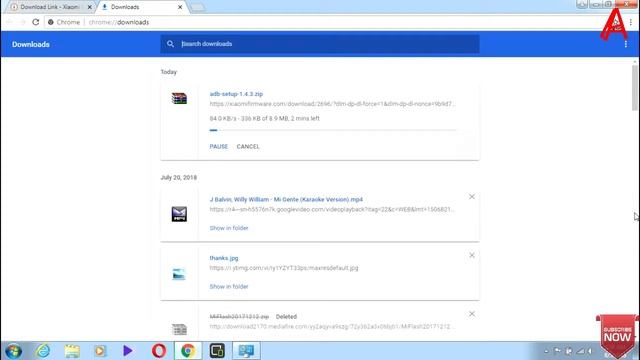Click the googlevideo.com source URL
Image resolution: width=640 pixels, height=360 pixels.
click(332, 209)
